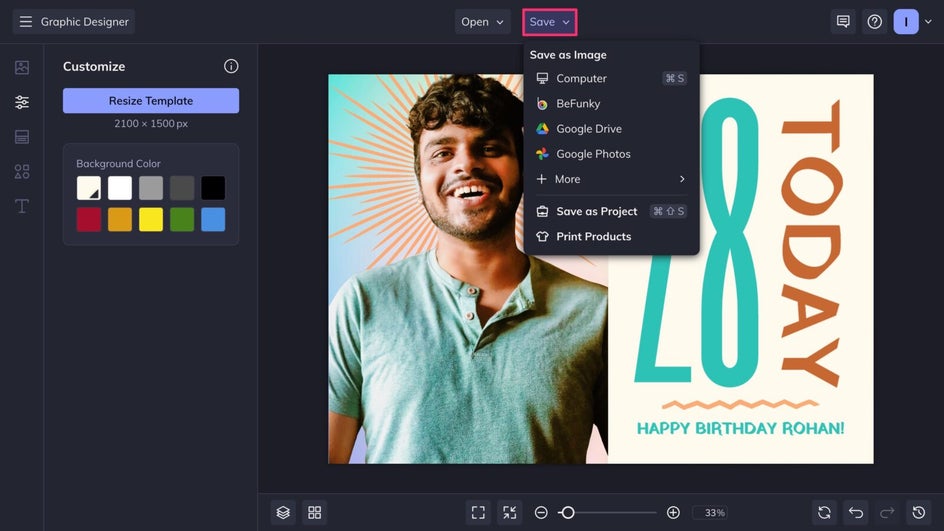Redo the last undone action
Image resolution: width=944 pixels, height=531 pixels.
887,512
